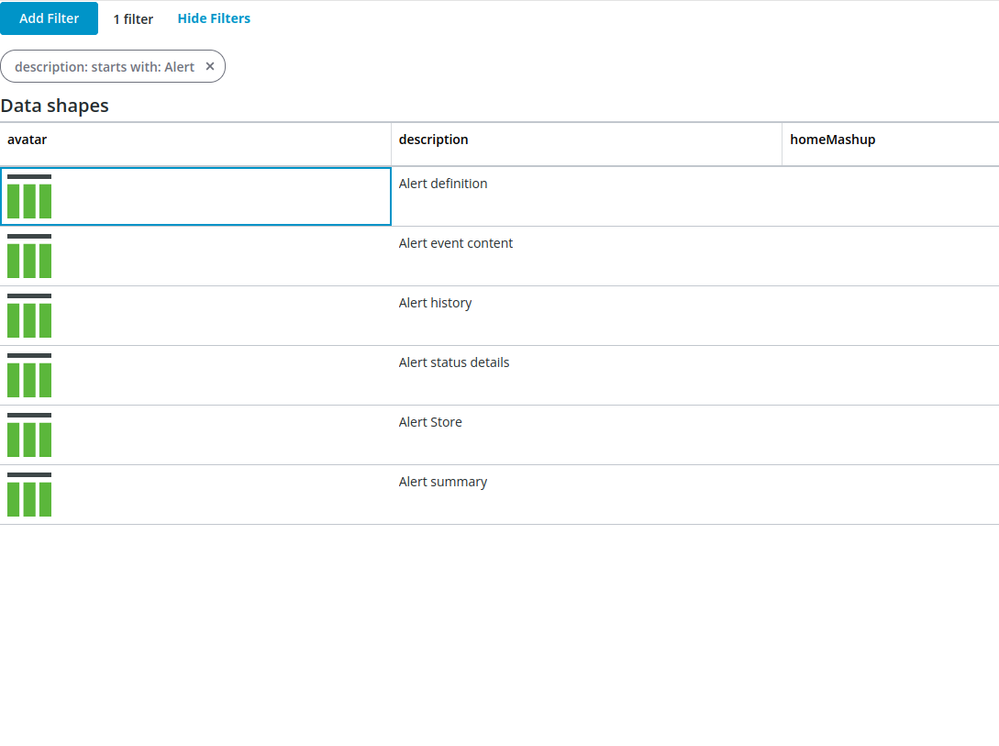Select the Alert summary avatar icon
Screen dimensions: 999x746
coord(29,495)
